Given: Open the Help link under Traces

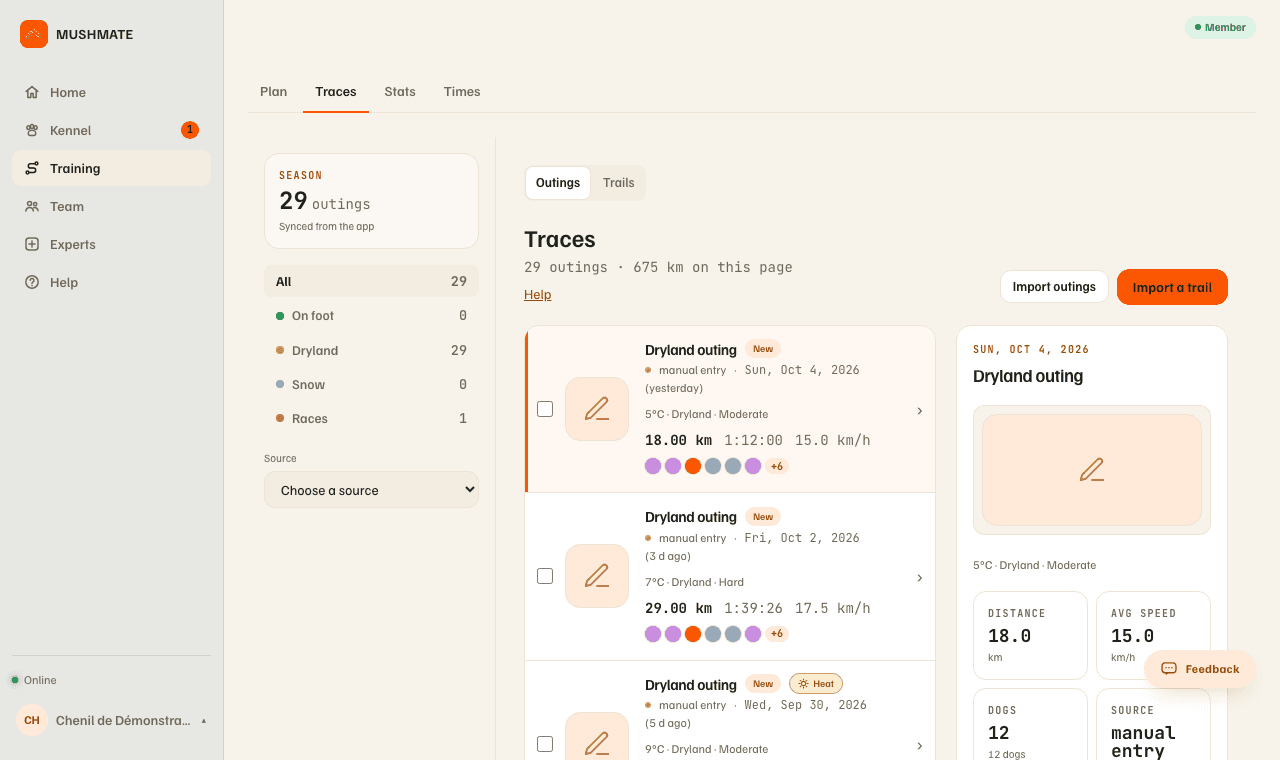Looking at the screenshot, I should (537, 295).
